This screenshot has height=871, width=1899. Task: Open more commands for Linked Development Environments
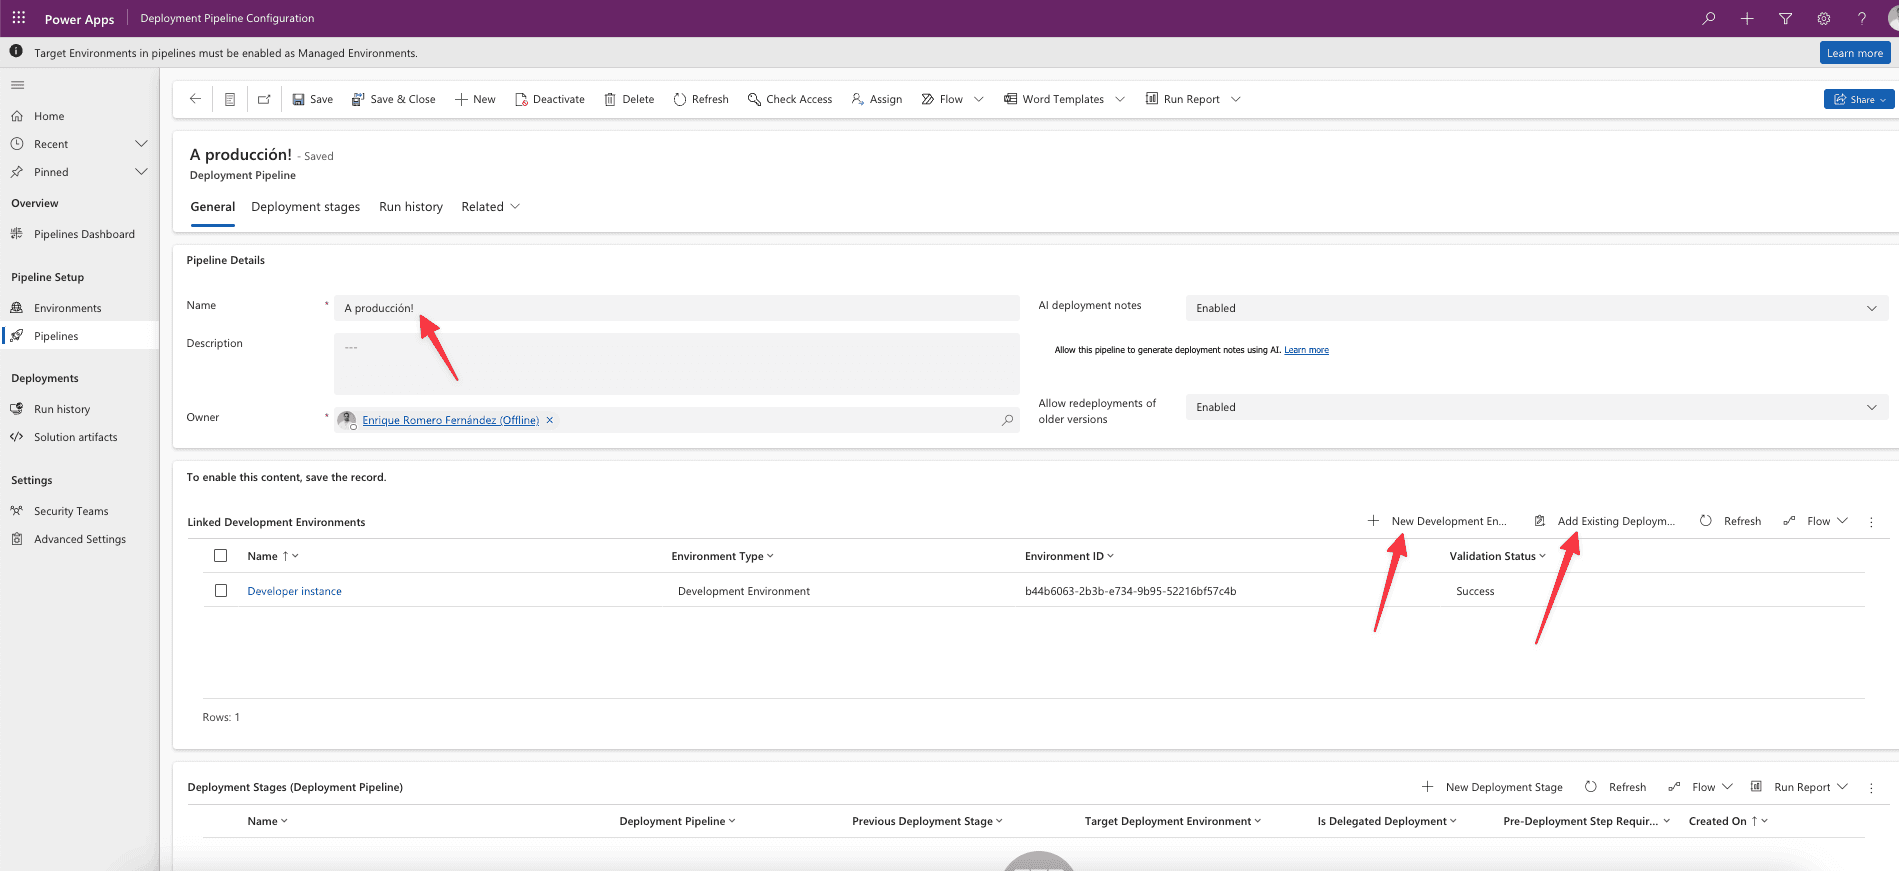pos(1871,522)
